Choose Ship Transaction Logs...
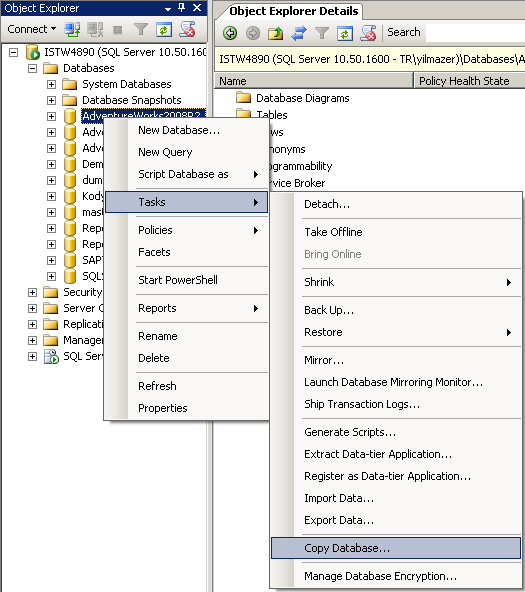The width and height of the screenshot is (525, 592). [396, 404]
